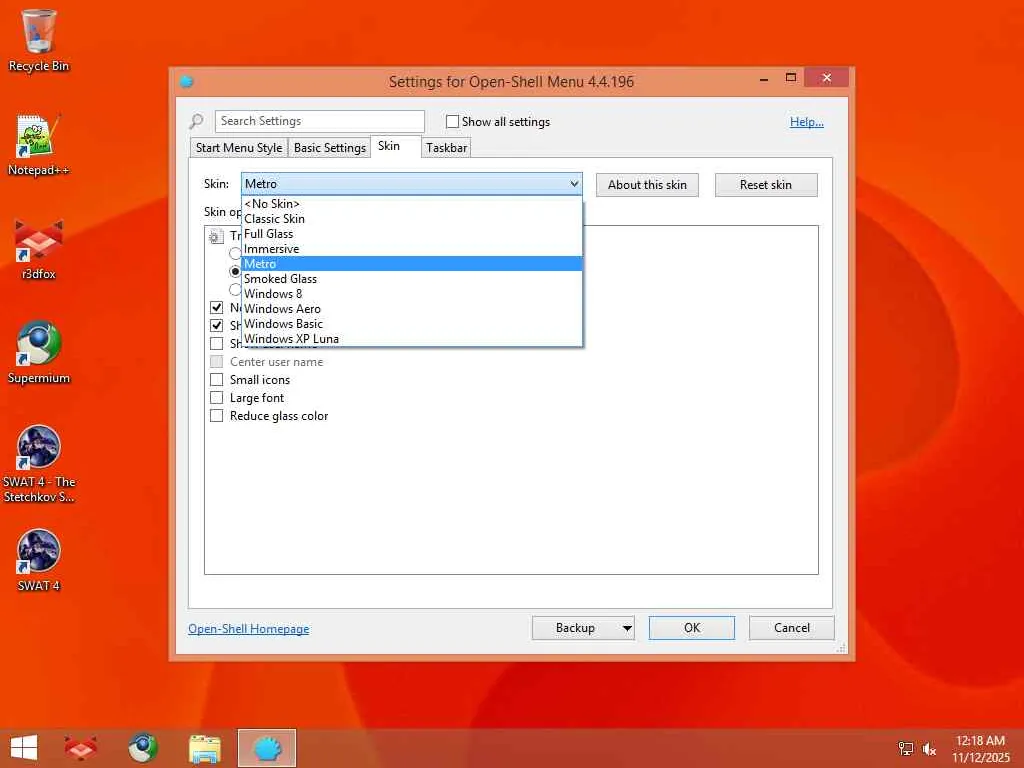Choose Windows Aero from the list
Viewport: 1024px width, 768px height.
(x=411, y=309)
